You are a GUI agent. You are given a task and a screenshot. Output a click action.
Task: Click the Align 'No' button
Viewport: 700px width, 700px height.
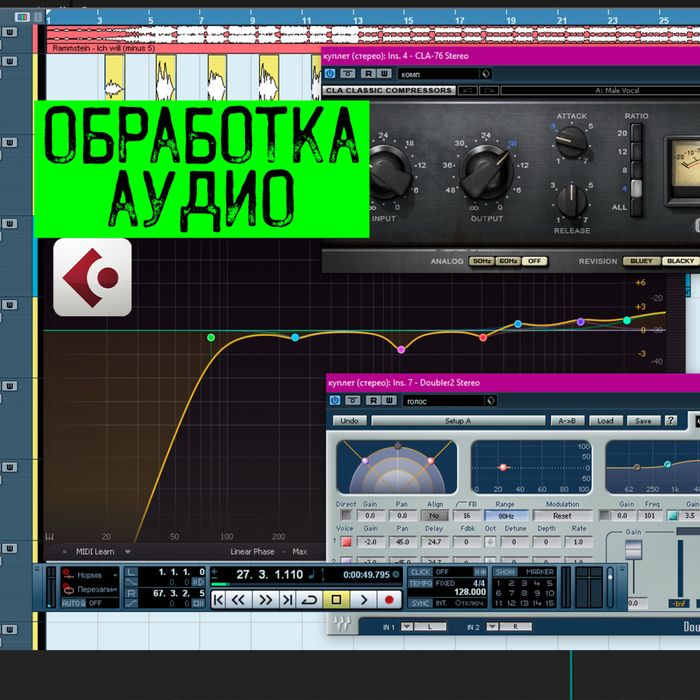[434, 516]
